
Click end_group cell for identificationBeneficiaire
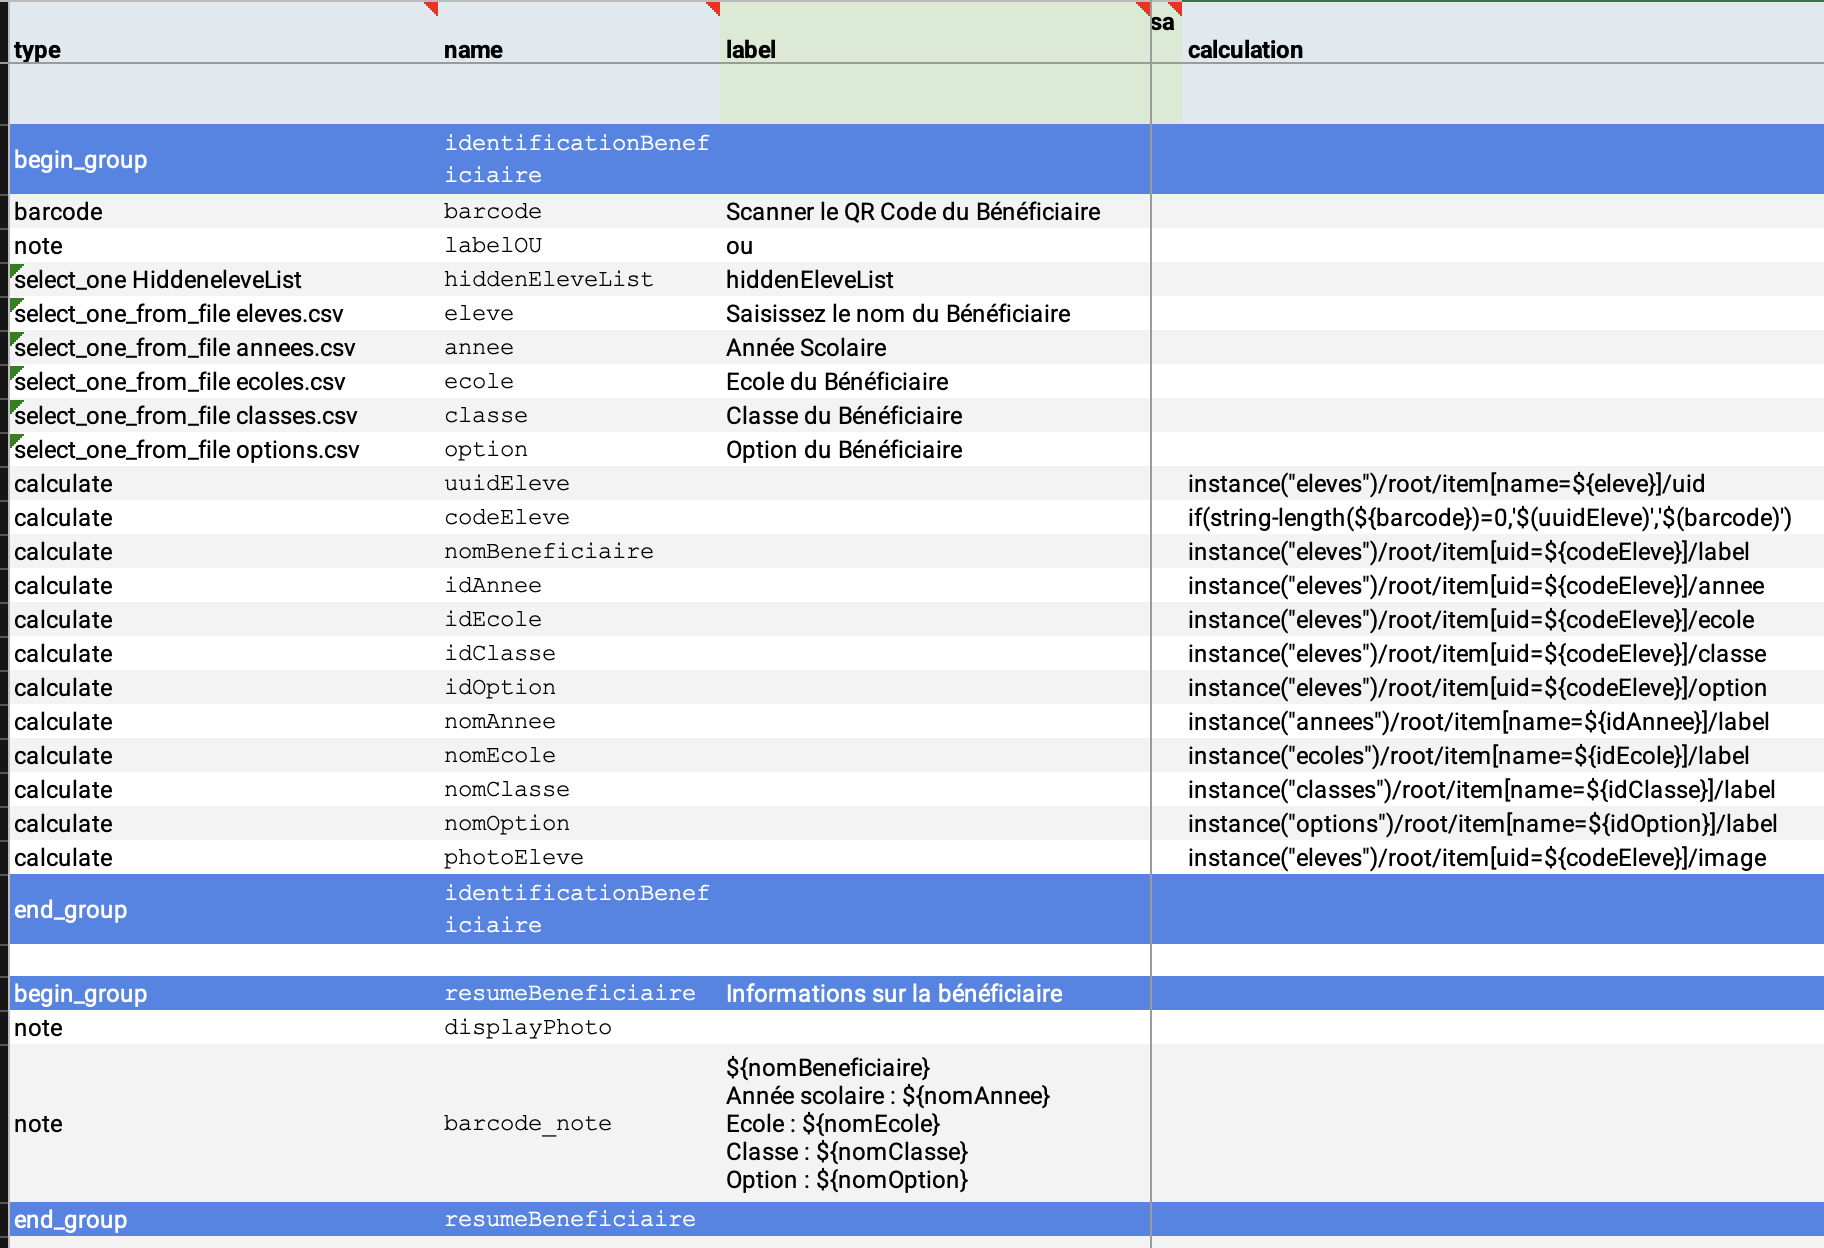(x=224, y=909)
